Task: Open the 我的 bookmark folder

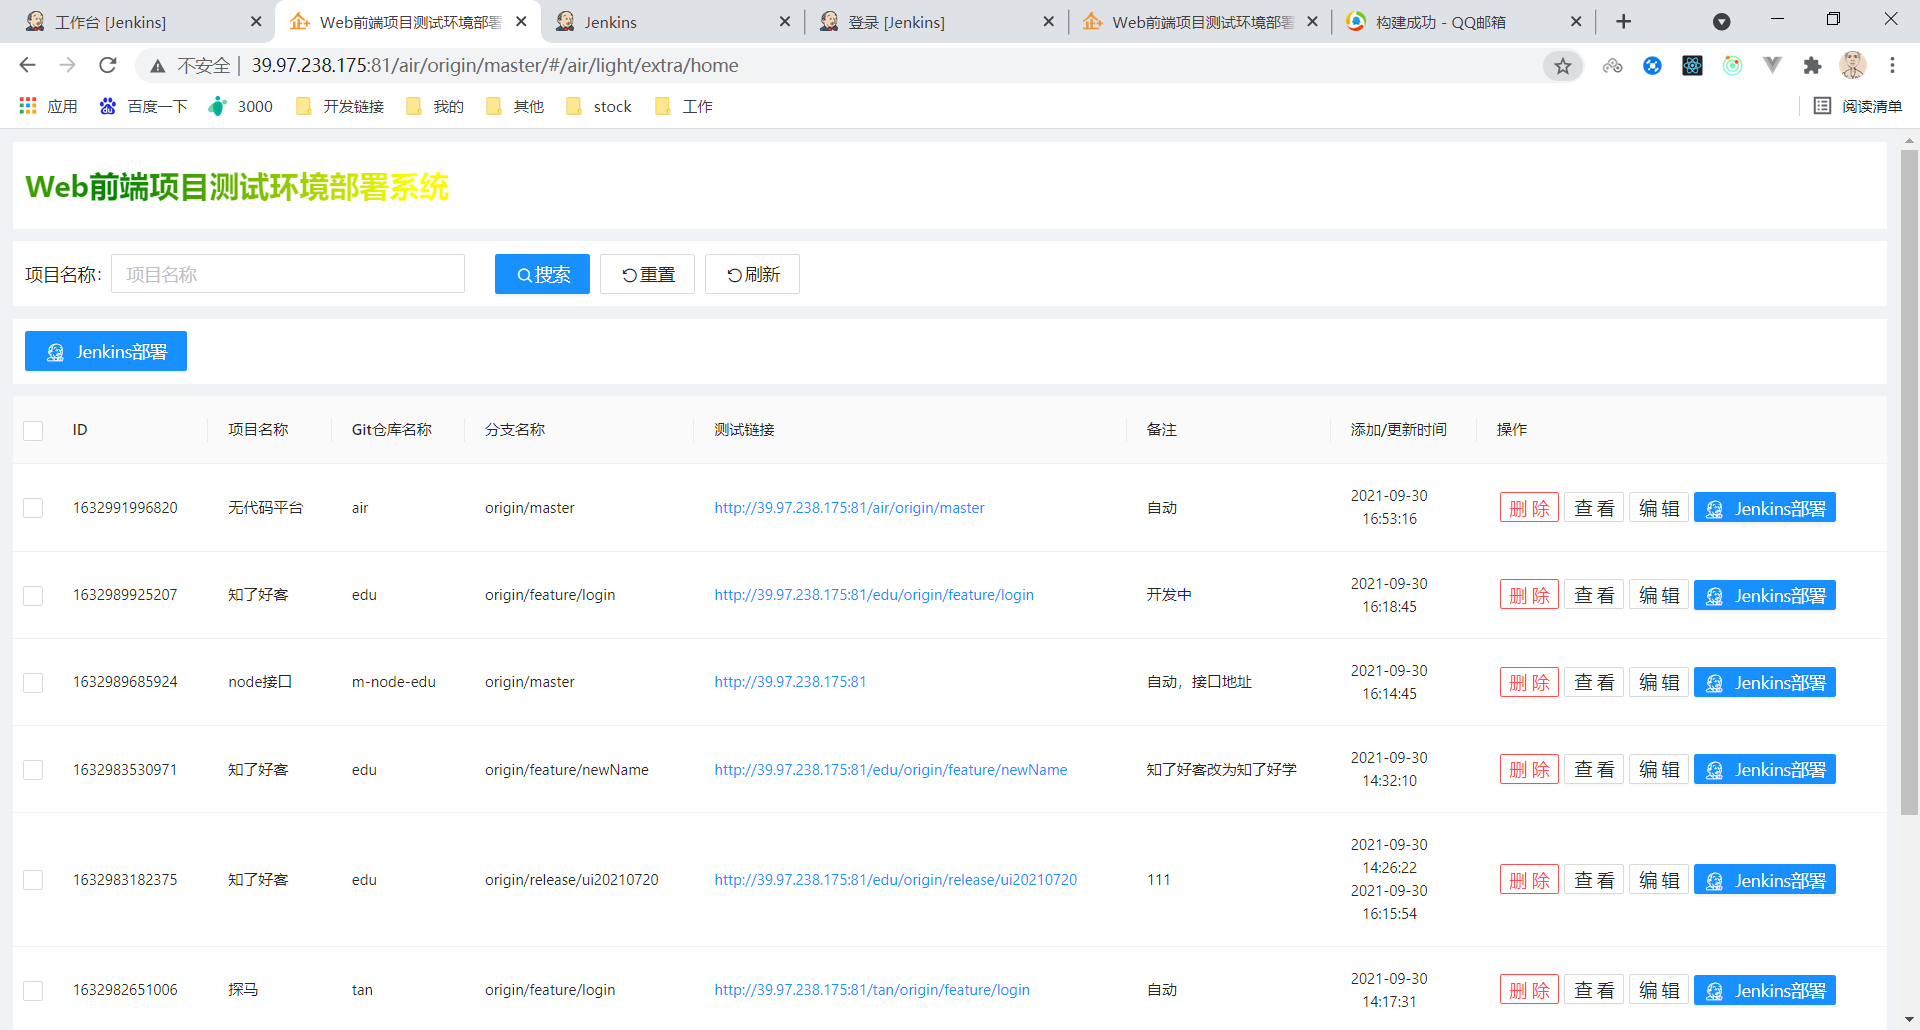Action: click(435, 106)
